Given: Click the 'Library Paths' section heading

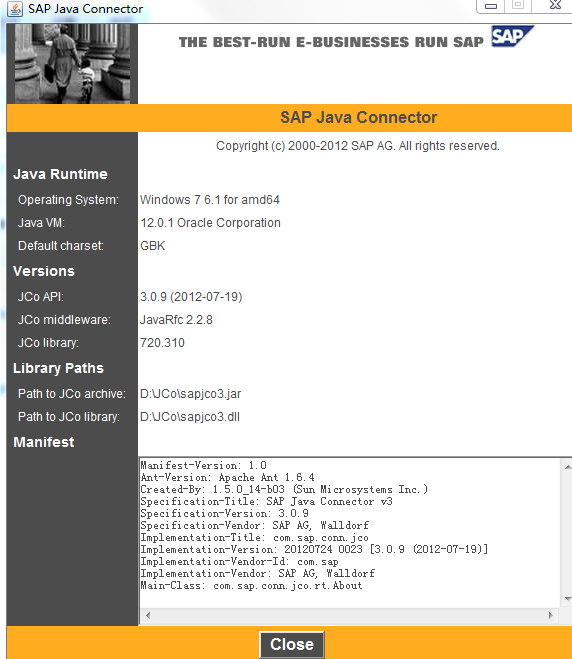Looking at the screenshot, I should (58, 368).
